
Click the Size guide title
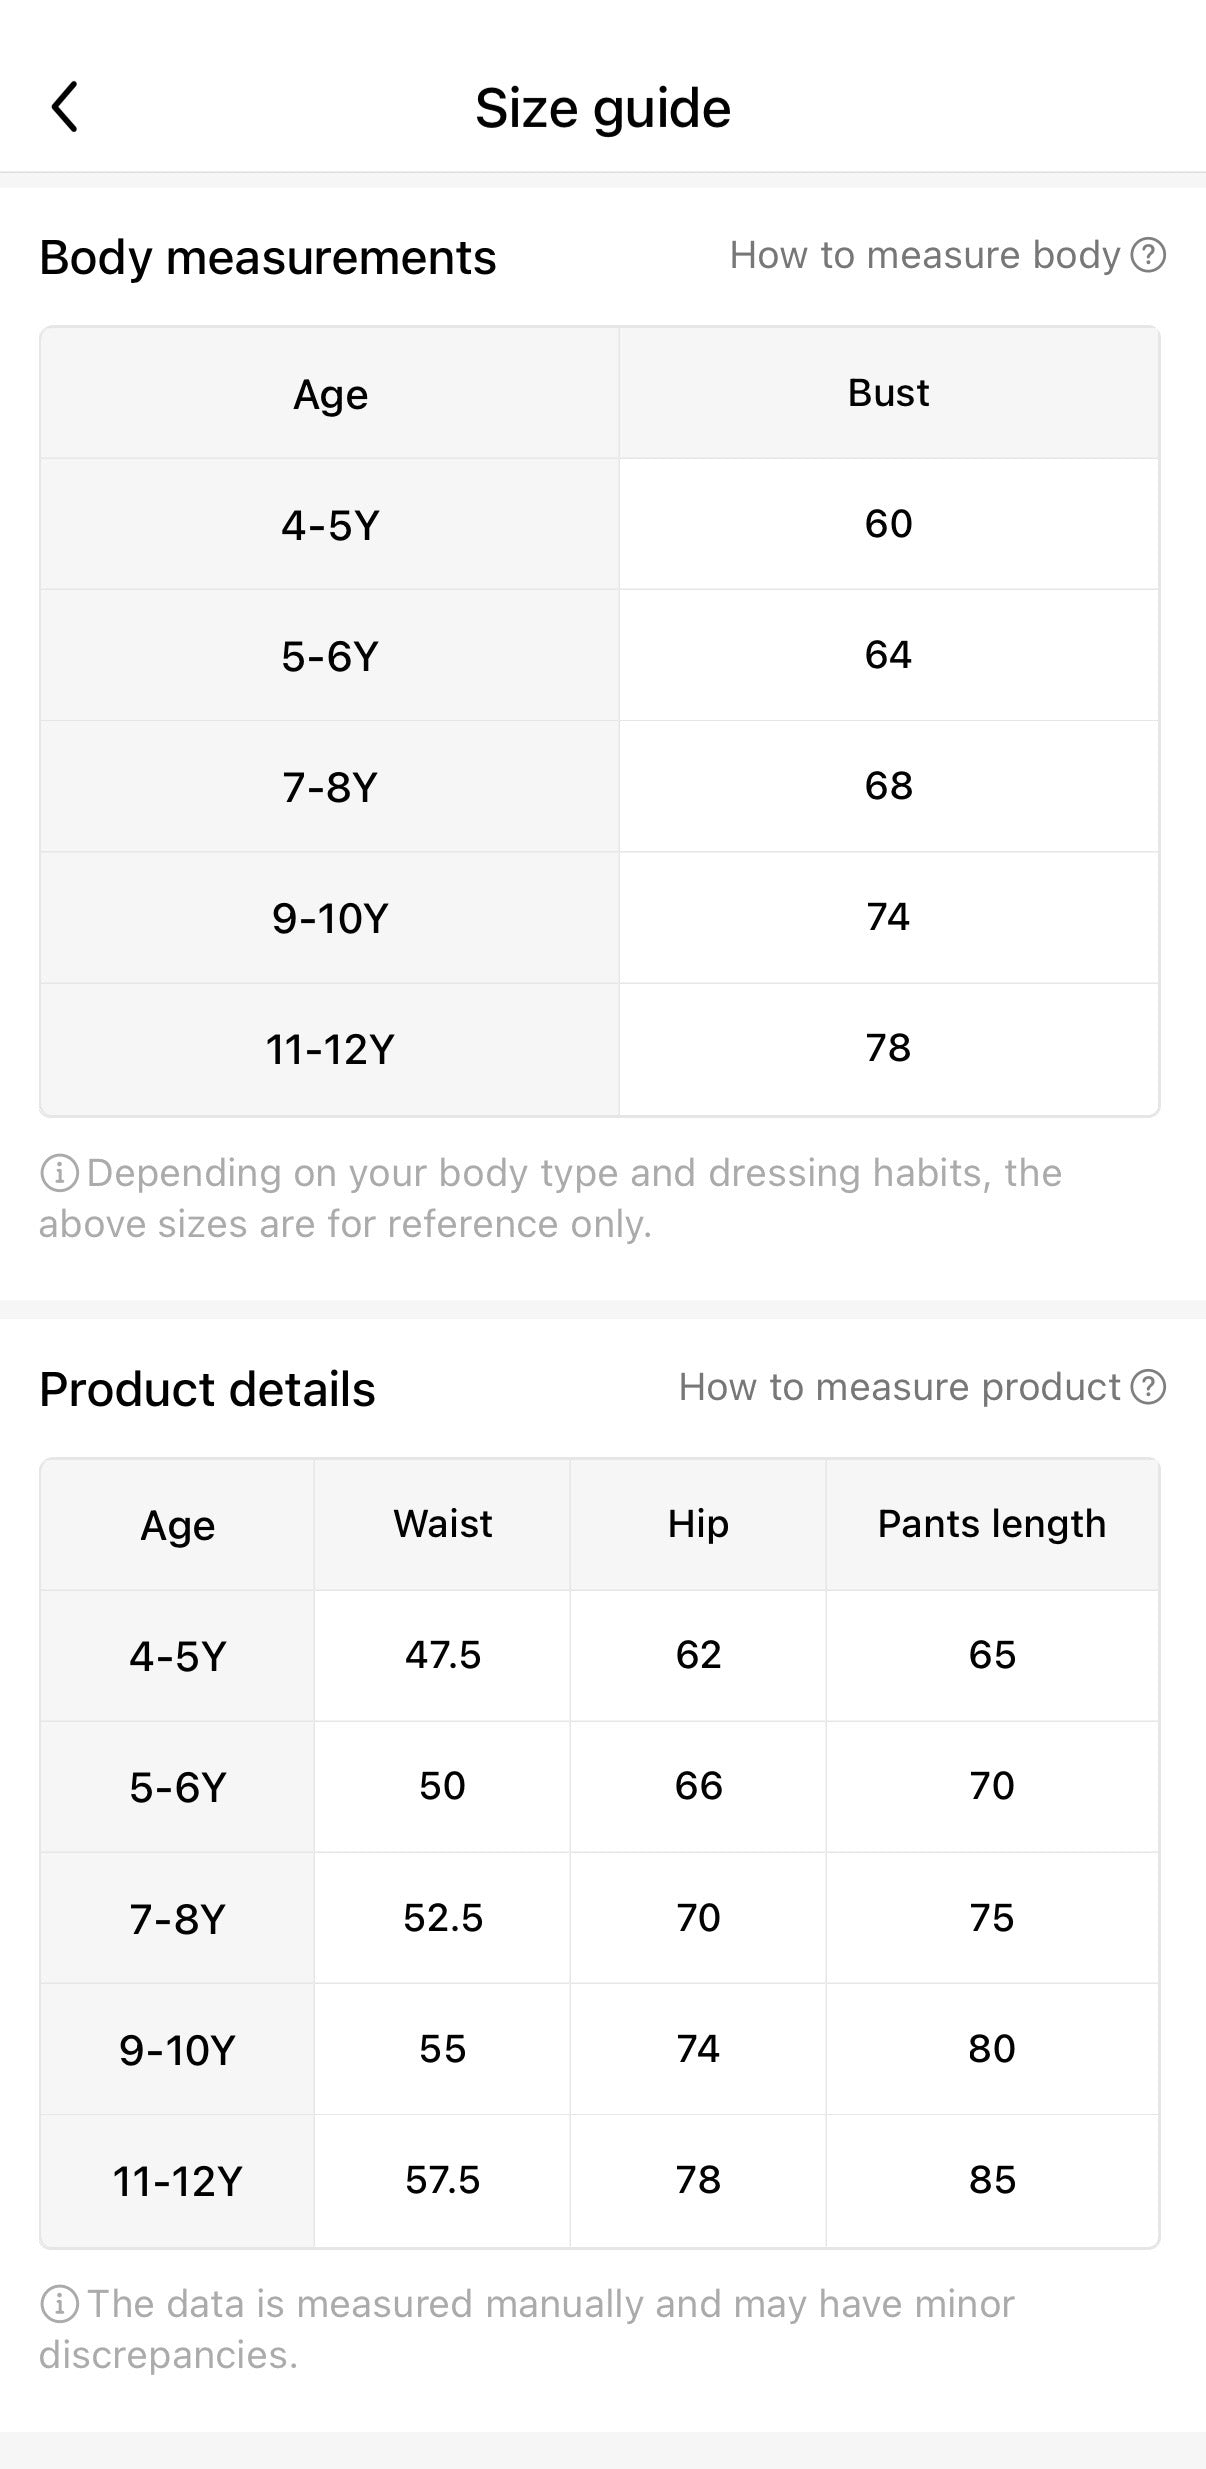point(602,107)
